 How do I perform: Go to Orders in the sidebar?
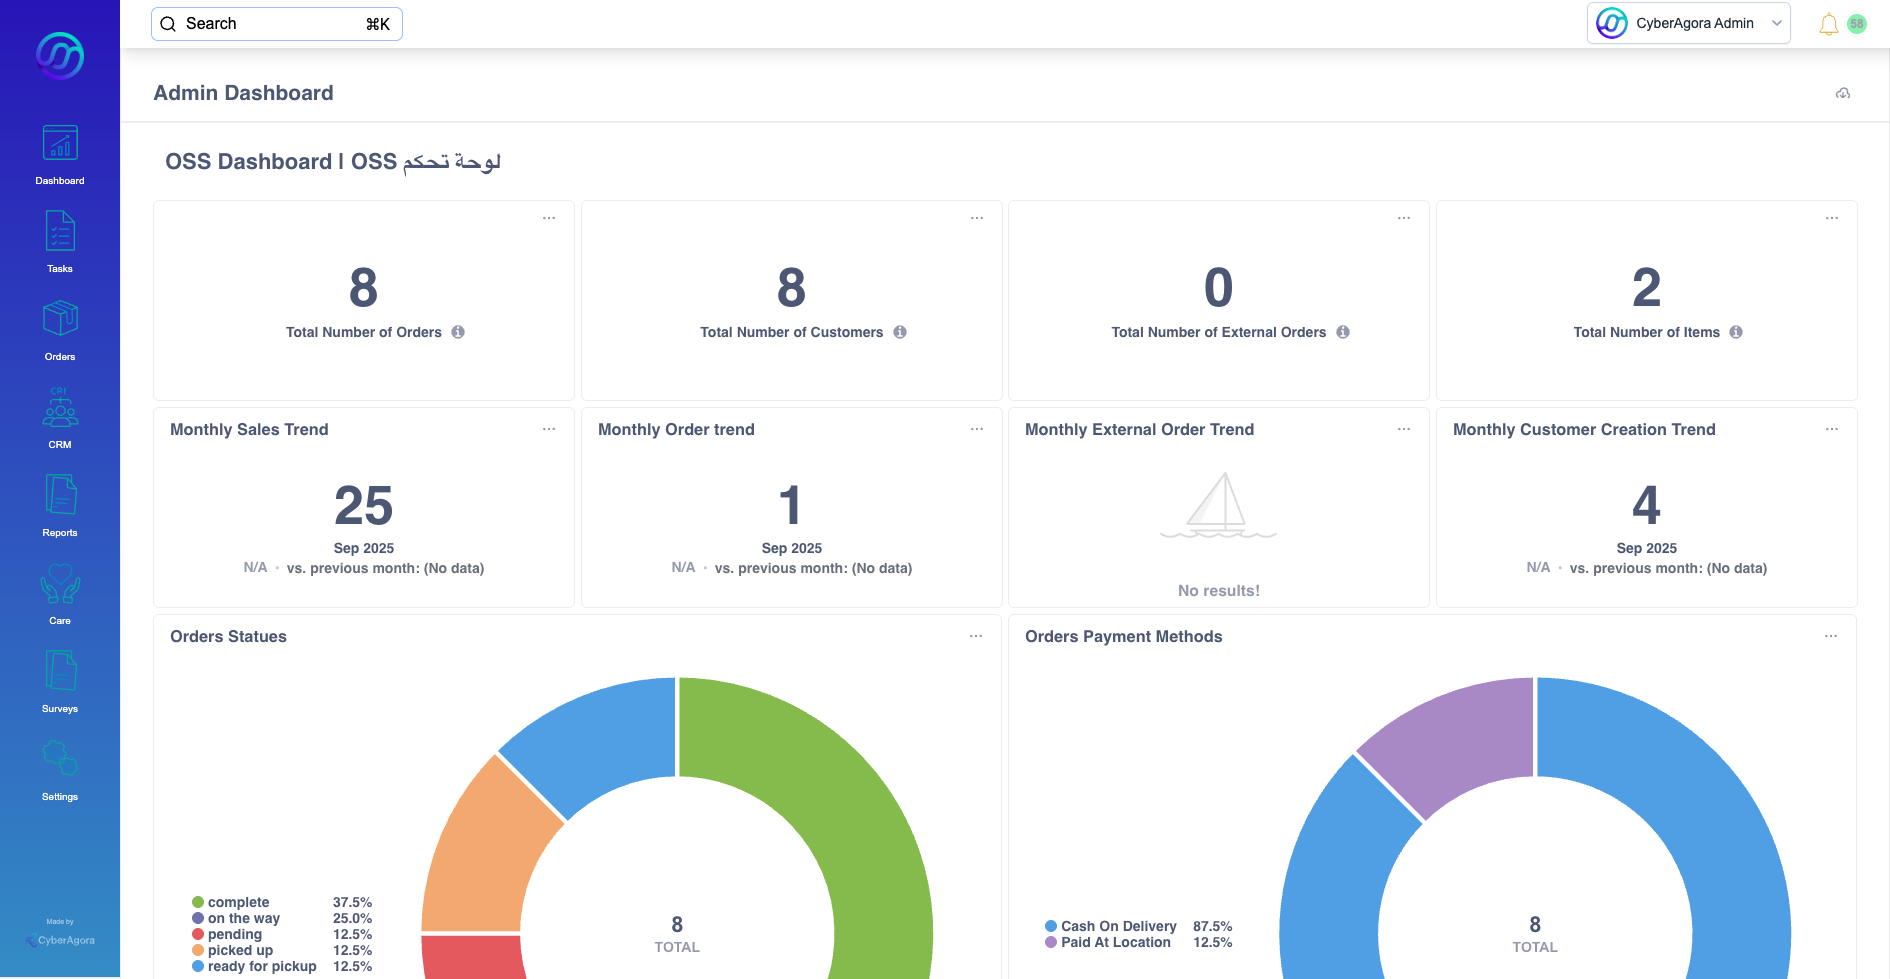60,320
